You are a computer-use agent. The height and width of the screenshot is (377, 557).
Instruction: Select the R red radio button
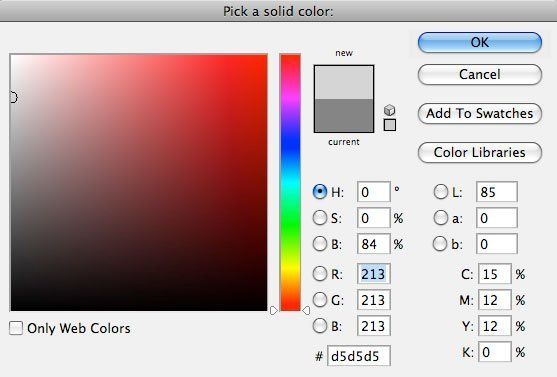point(320,274)
